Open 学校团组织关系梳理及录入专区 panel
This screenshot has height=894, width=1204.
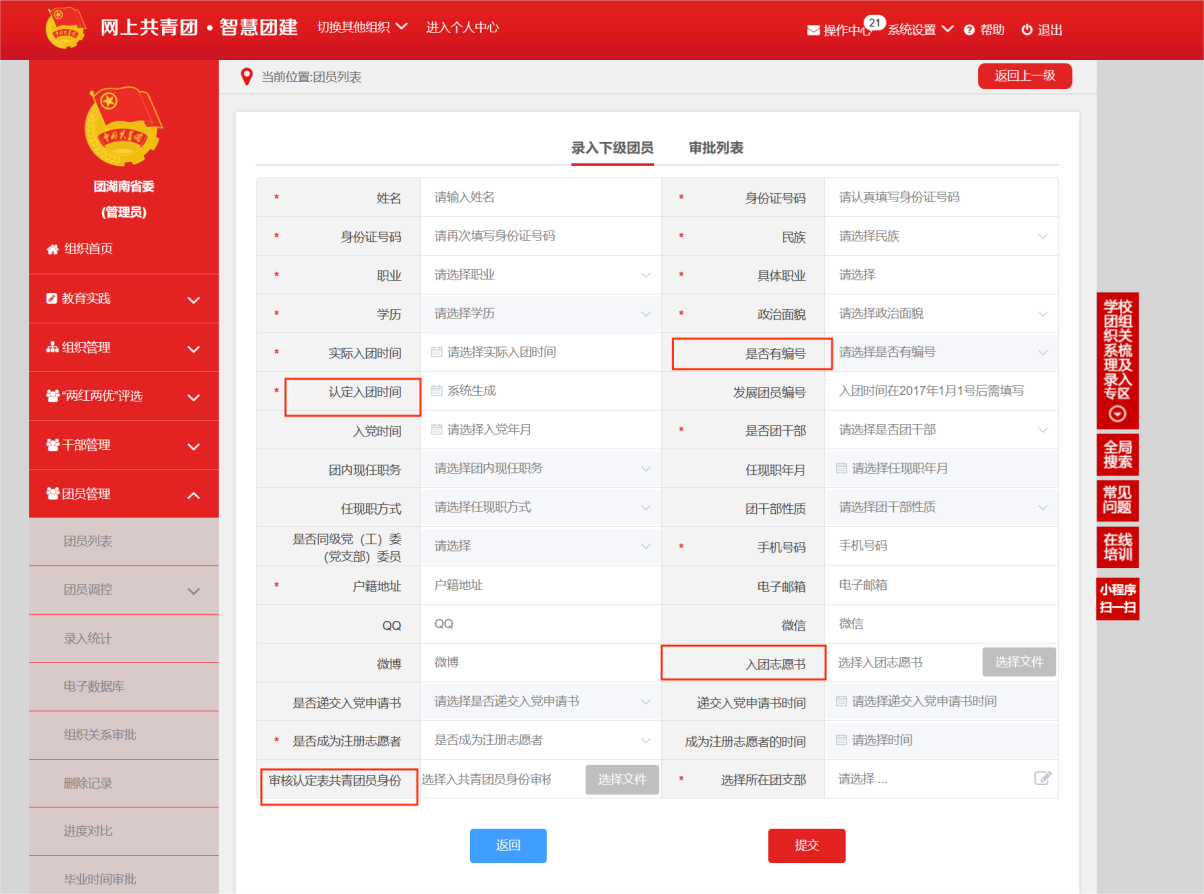coord(1118,360)
